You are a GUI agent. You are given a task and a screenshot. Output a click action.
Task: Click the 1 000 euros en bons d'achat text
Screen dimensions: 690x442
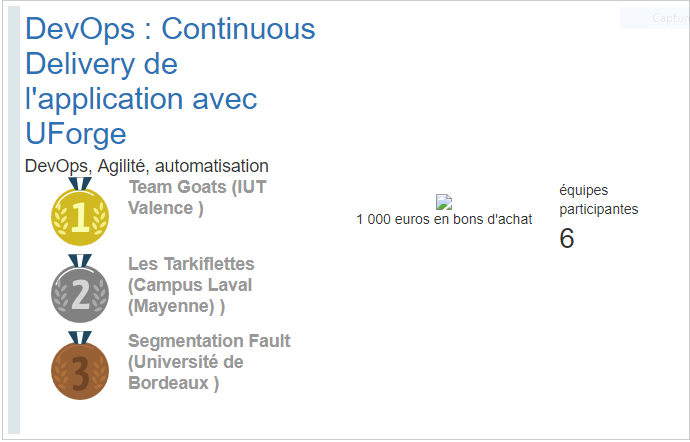444,219
